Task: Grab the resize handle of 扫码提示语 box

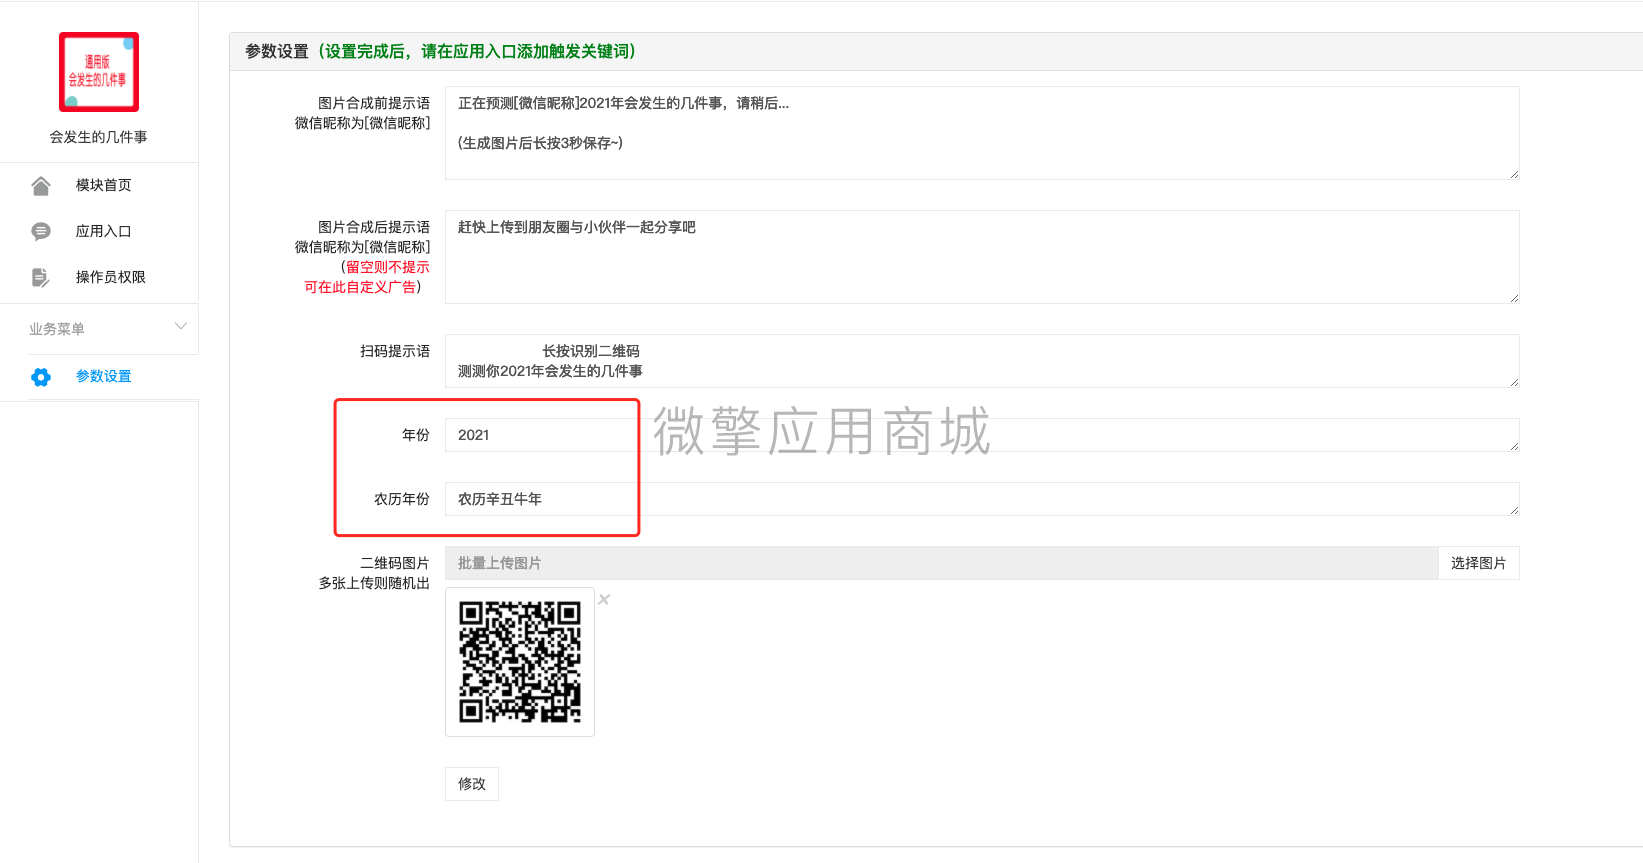Action: 1514,382
